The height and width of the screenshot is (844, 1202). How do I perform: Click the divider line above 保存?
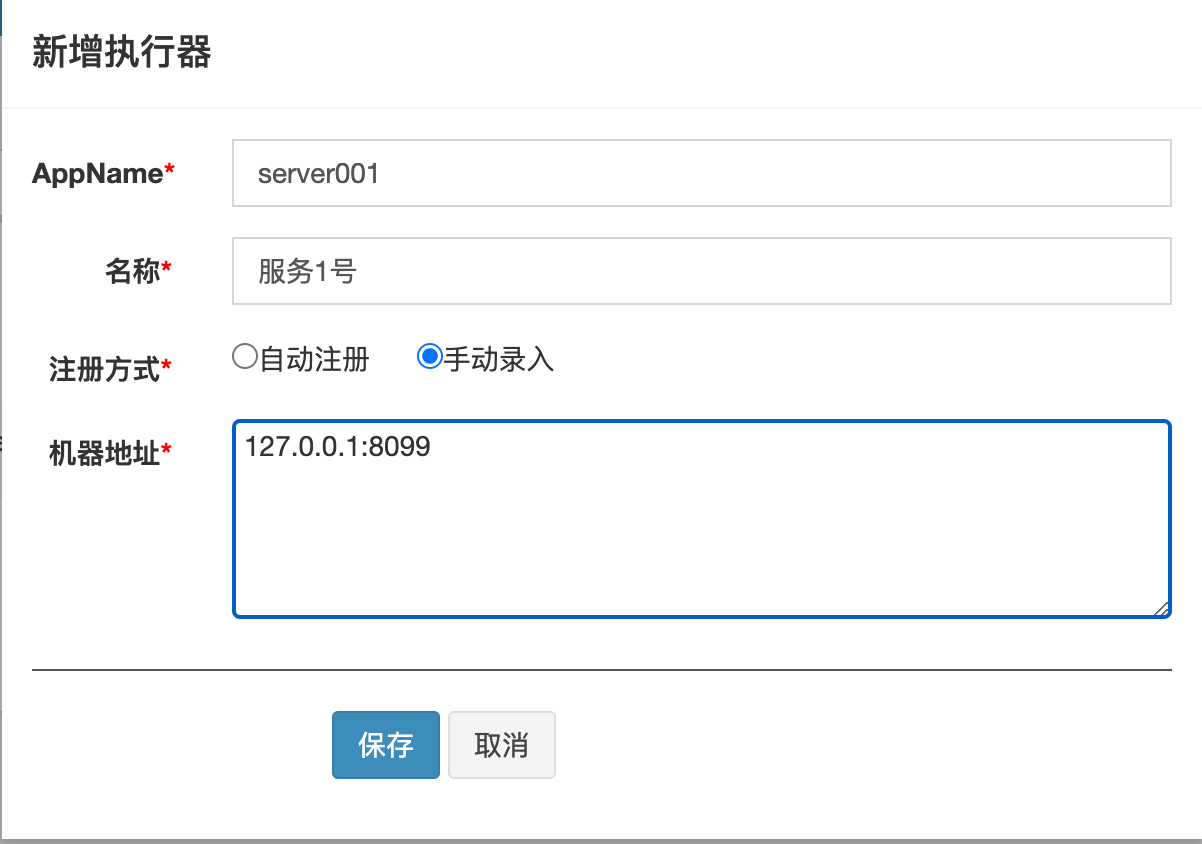[601, 669]
